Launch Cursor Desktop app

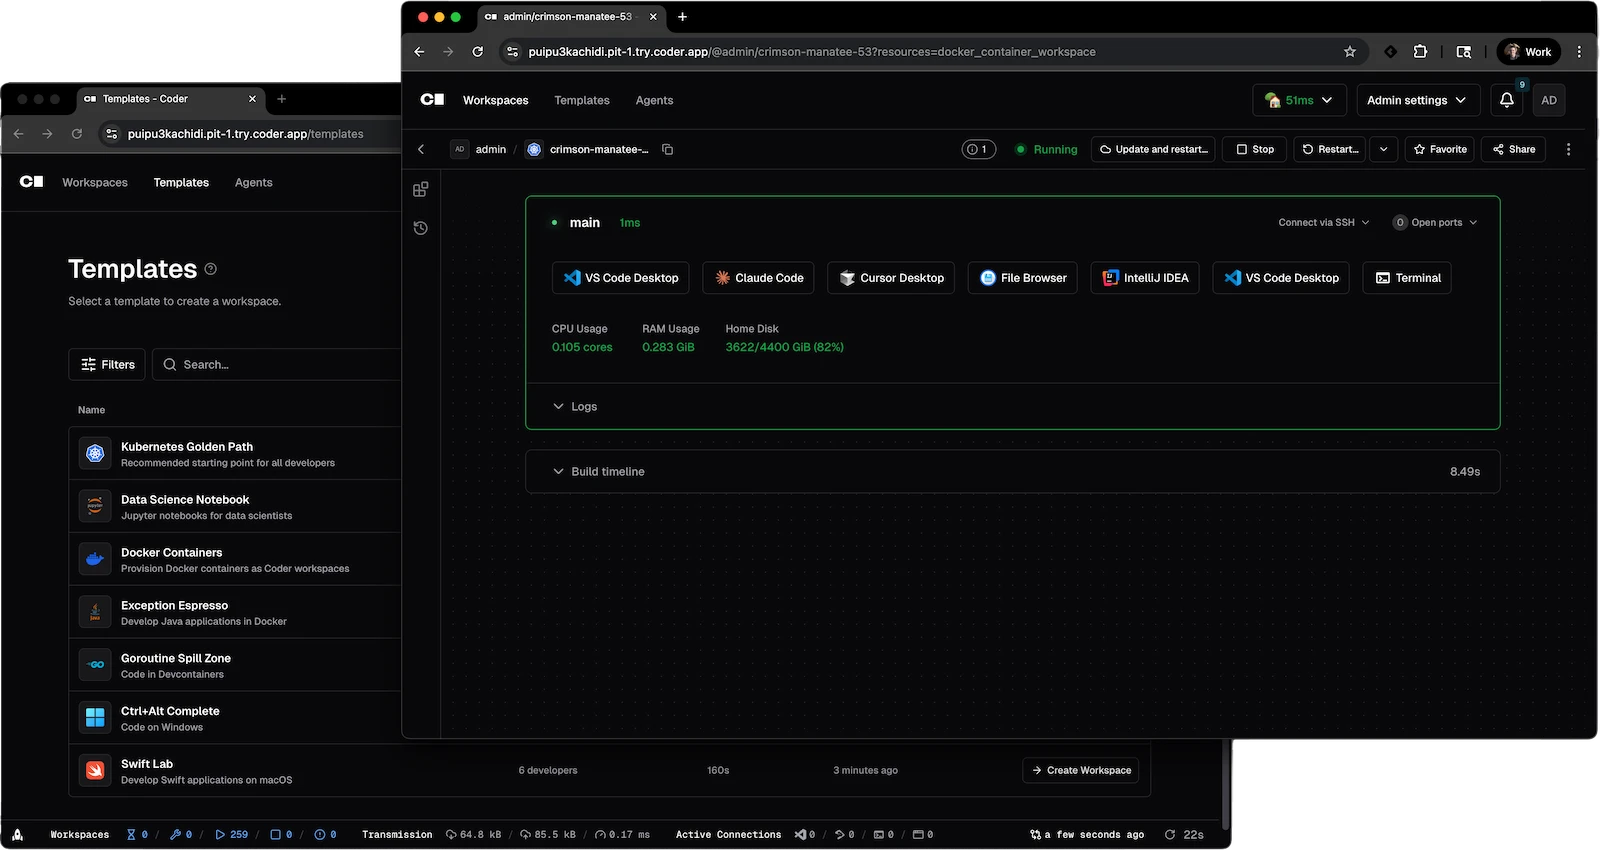[x=891, y=278]
